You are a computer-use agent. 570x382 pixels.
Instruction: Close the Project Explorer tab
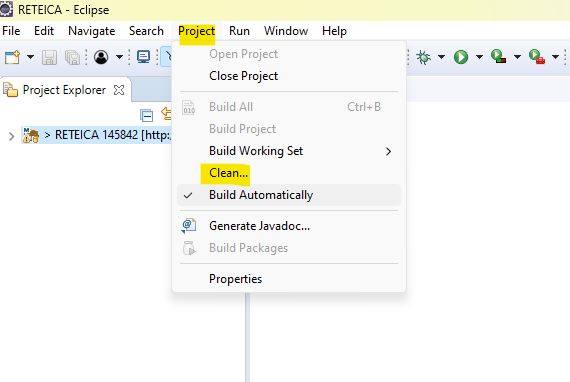pyautogui.click(x=119, y=90)
